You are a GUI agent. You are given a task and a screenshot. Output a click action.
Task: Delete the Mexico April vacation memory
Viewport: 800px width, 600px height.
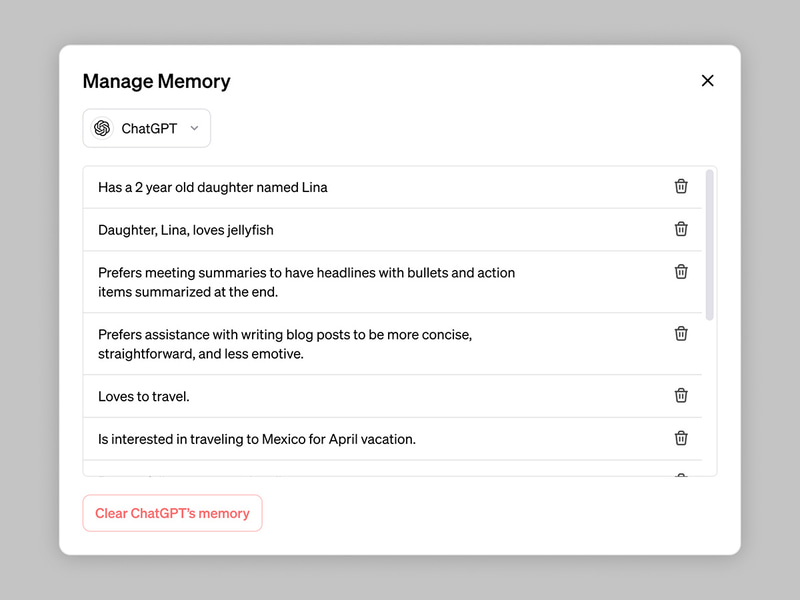(x=681, y=438)
